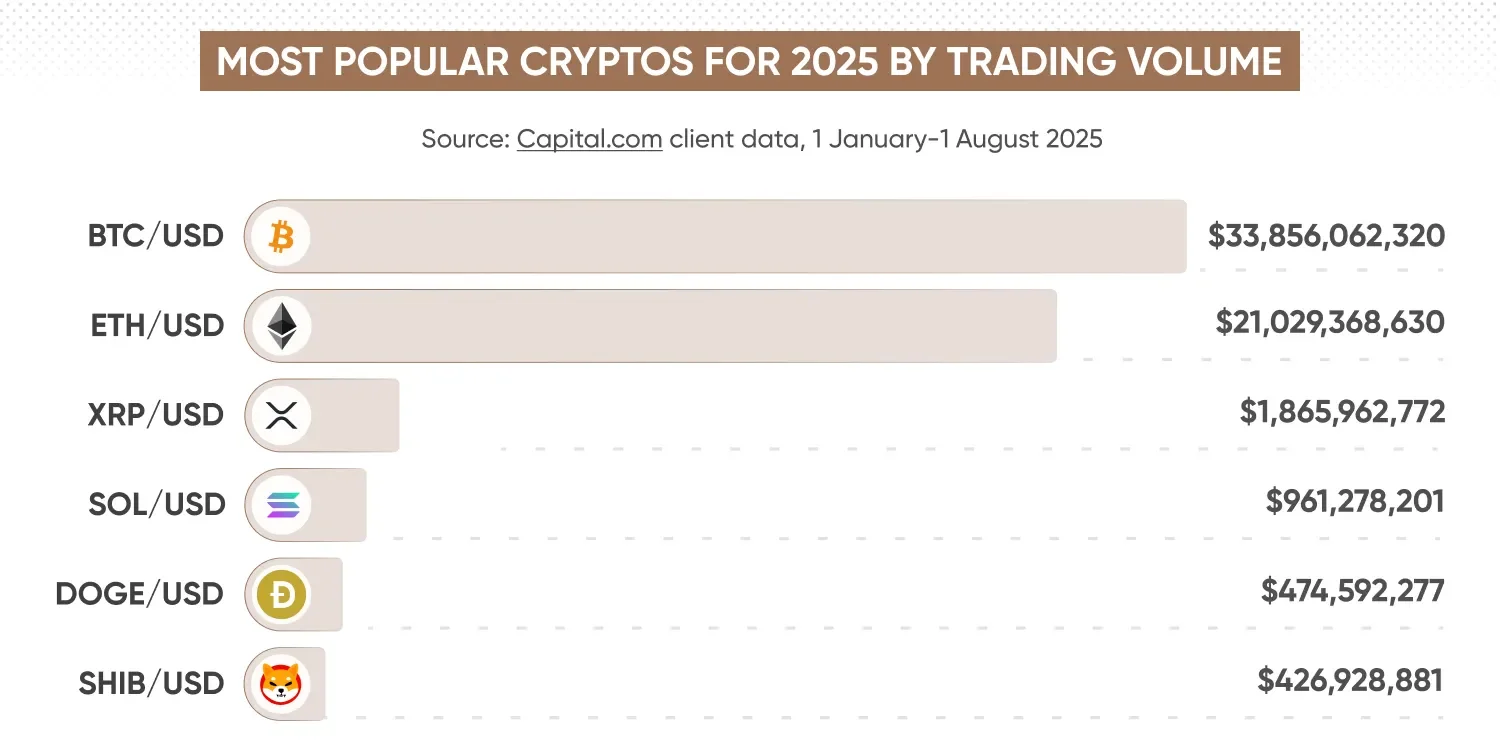Click the SOL/USD pair label
This screenshot has height=752, width=1500.
pyautogui.click(x=156, y=505)
